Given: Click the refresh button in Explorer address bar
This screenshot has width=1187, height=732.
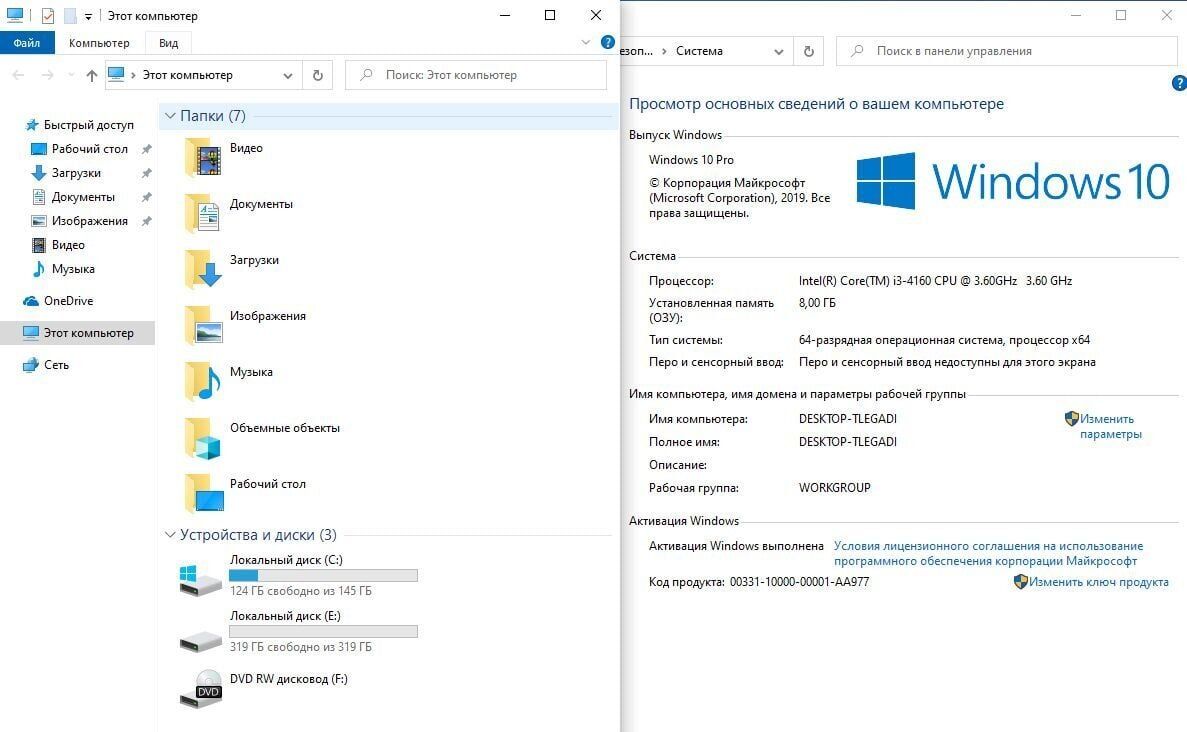Looking at the screenshot, I should tap(318, 75).
